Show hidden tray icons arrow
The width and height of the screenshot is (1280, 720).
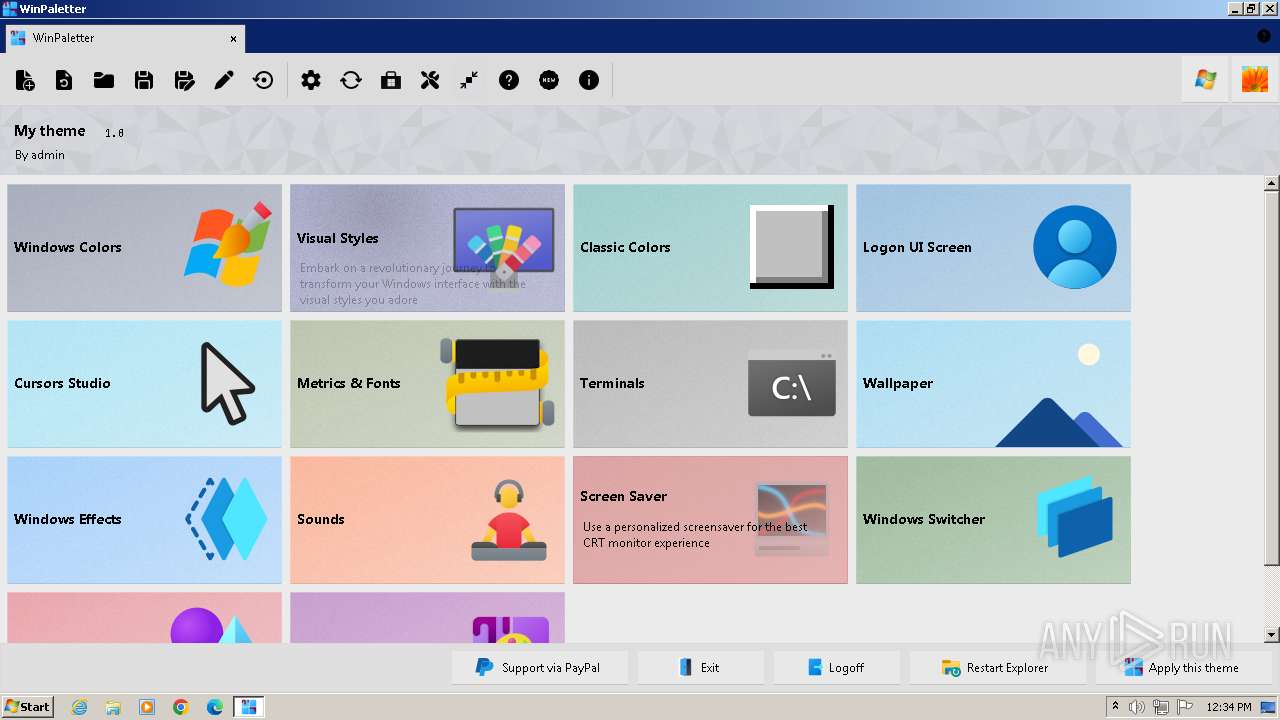1115,707
